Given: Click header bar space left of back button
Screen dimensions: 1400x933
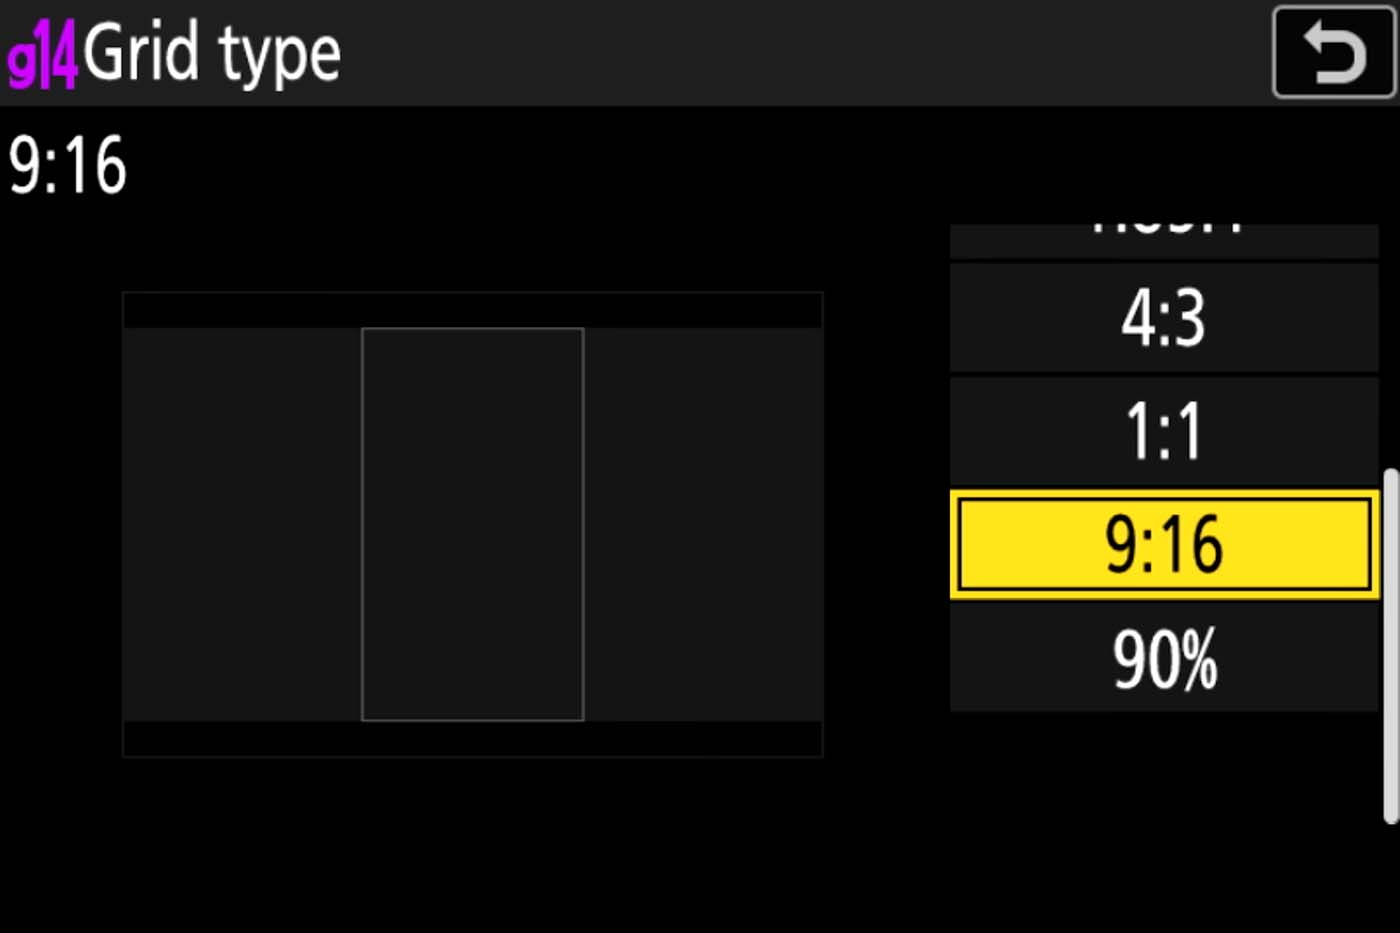Looking at the screenshot, I should 800,52.
